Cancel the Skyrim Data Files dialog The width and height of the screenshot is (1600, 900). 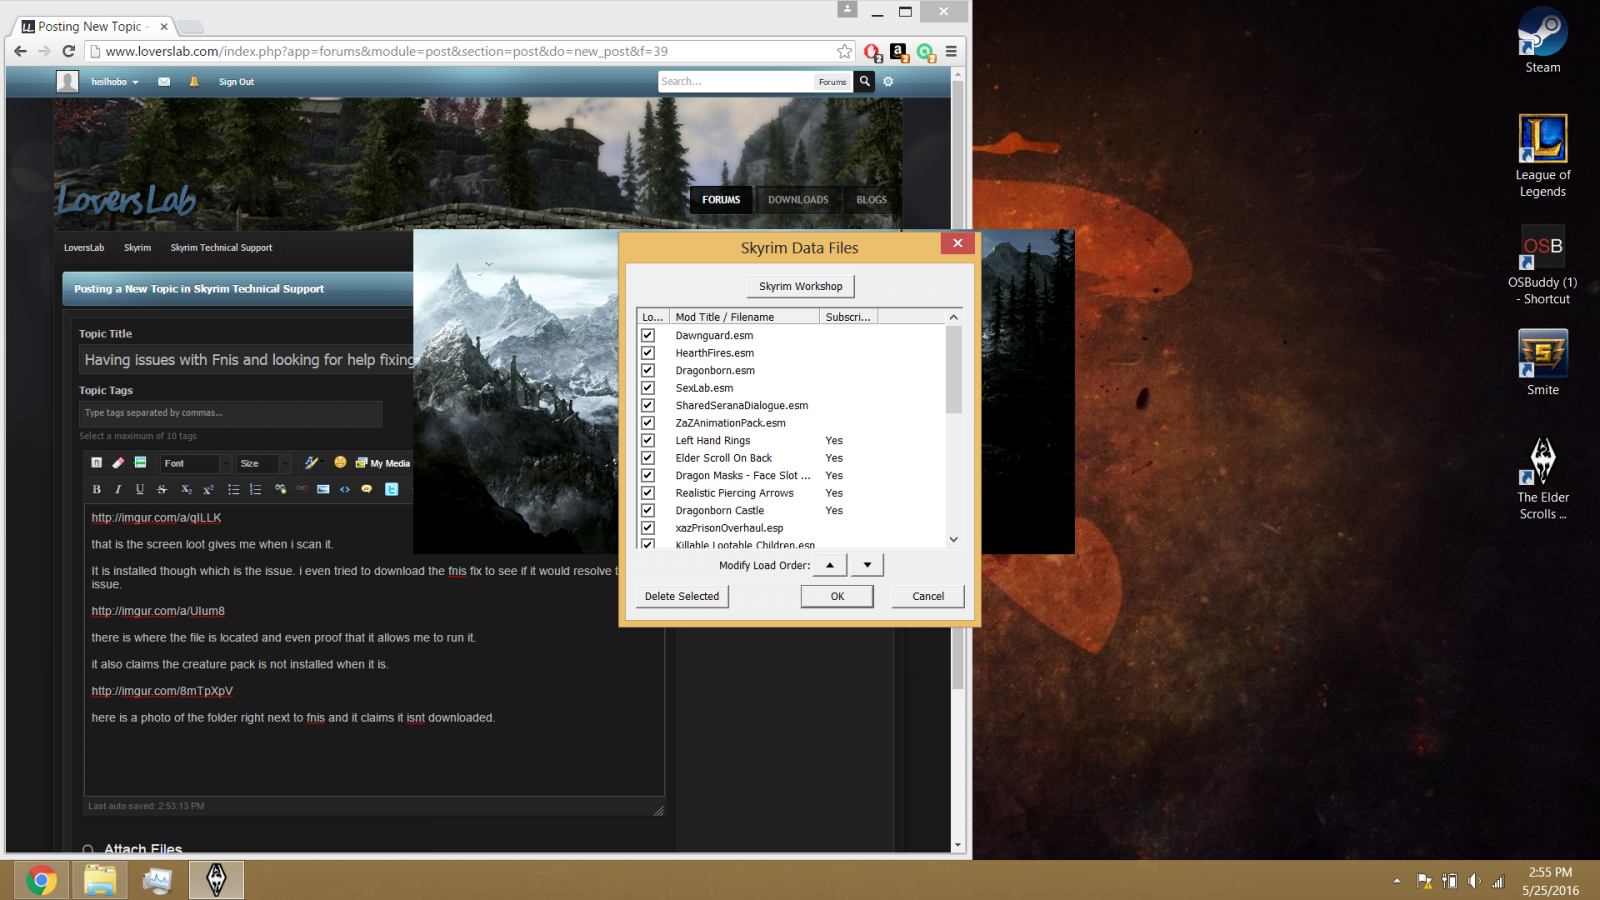(928, 596)
